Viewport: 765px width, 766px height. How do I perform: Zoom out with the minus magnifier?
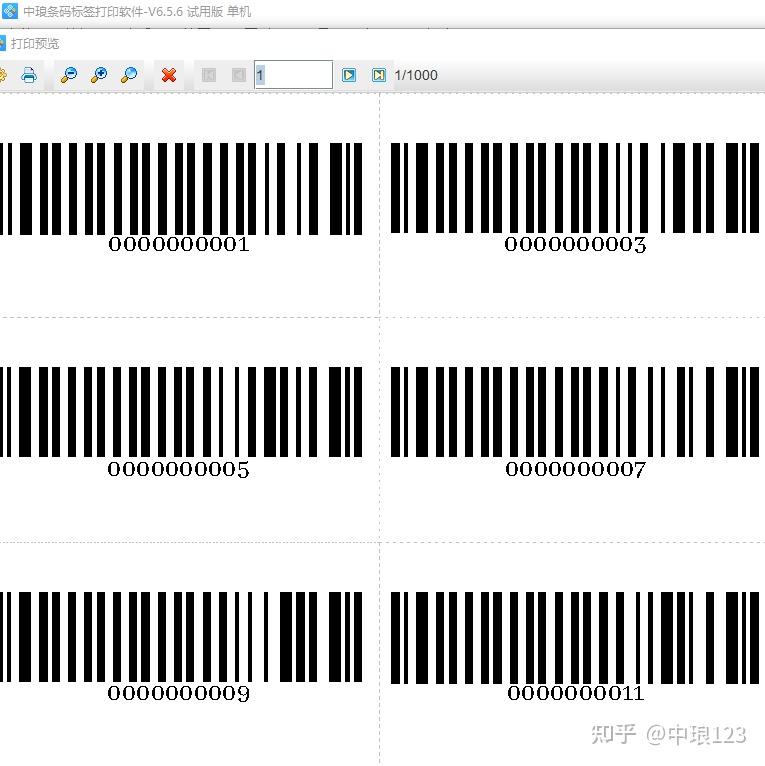pyautogui.click(x=69, y=75)
